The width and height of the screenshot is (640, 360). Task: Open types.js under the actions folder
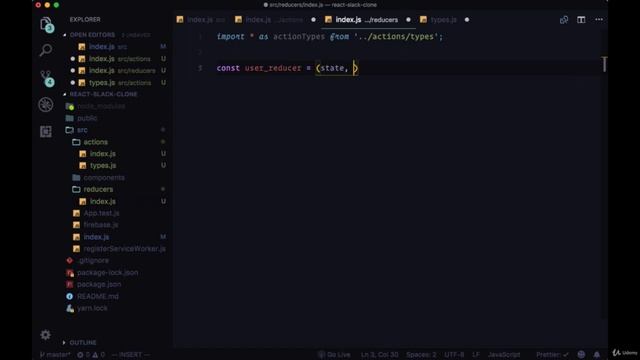pyautogui.click(x=103, y=166)
